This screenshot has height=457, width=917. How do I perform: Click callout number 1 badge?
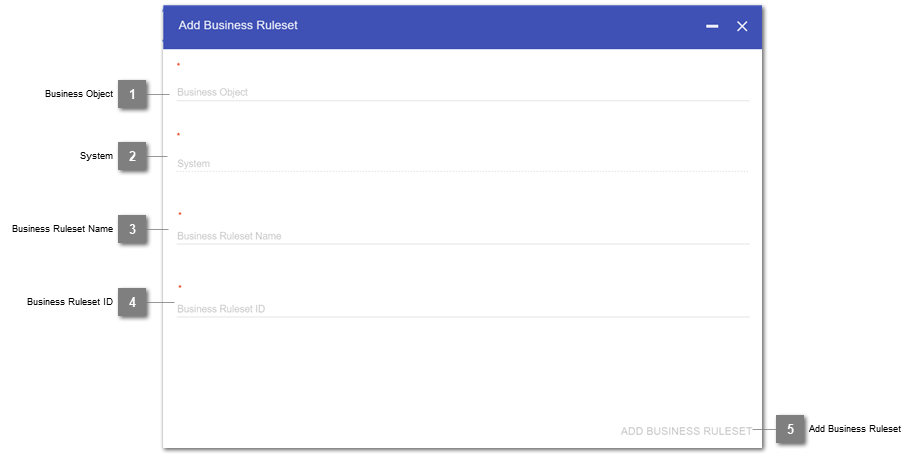(x=131, y=94)
